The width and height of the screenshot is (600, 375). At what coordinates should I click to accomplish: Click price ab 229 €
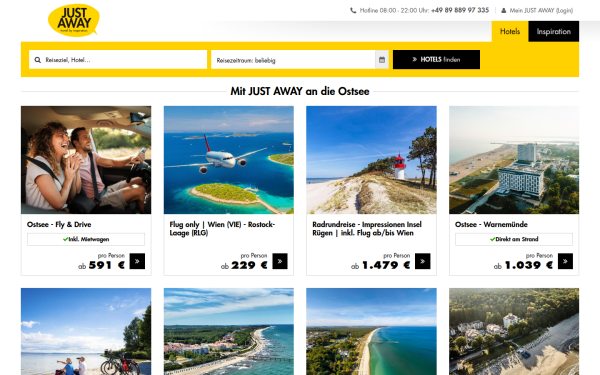coord(244,265)
